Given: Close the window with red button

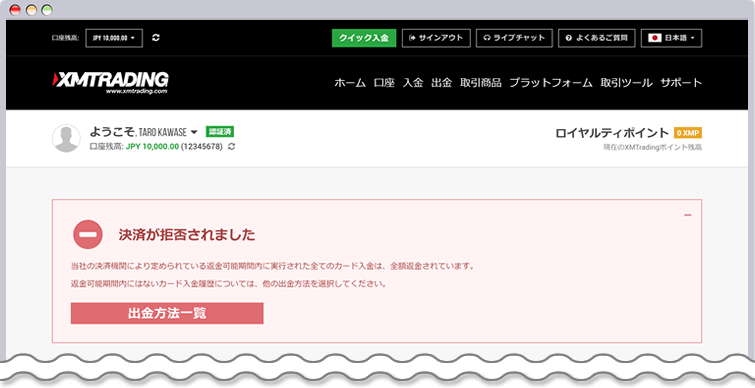Looking at the screenshot, I should pyautogui.click(x=15, y=10).
